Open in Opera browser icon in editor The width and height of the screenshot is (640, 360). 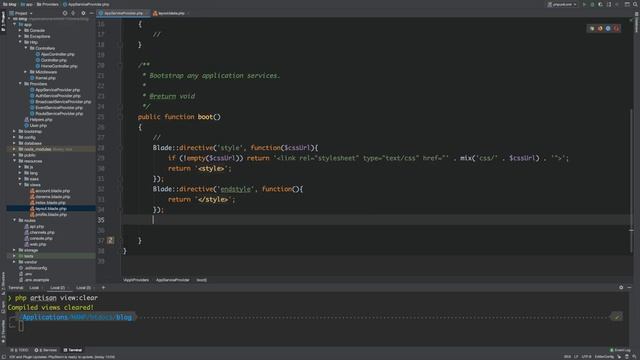pyautogui.click(x=616, y=28)
